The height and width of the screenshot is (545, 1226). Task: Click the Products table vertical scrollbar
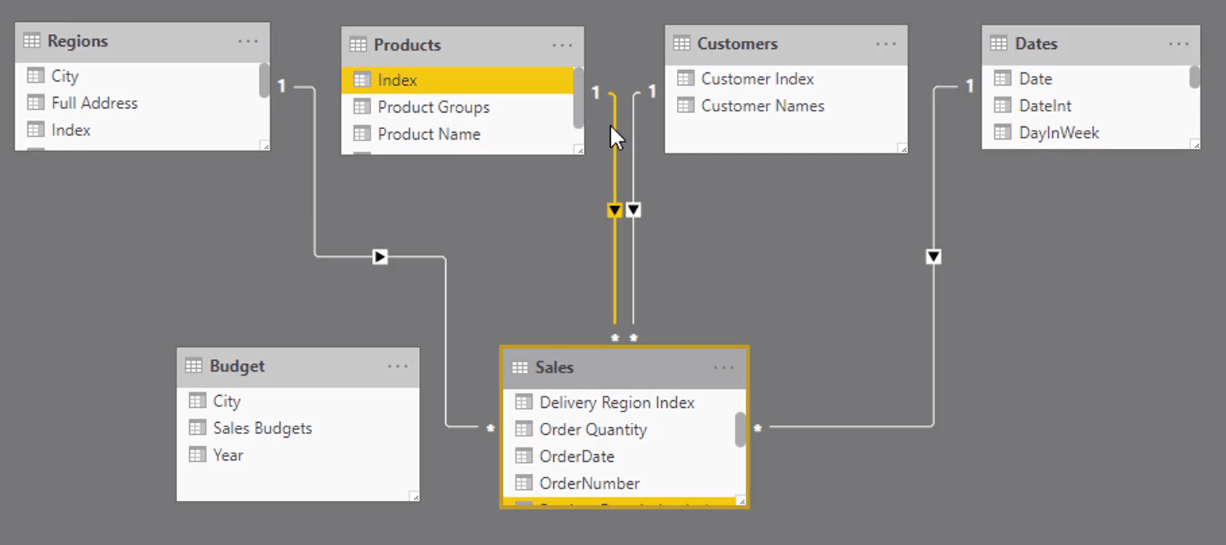pos(578,98)
